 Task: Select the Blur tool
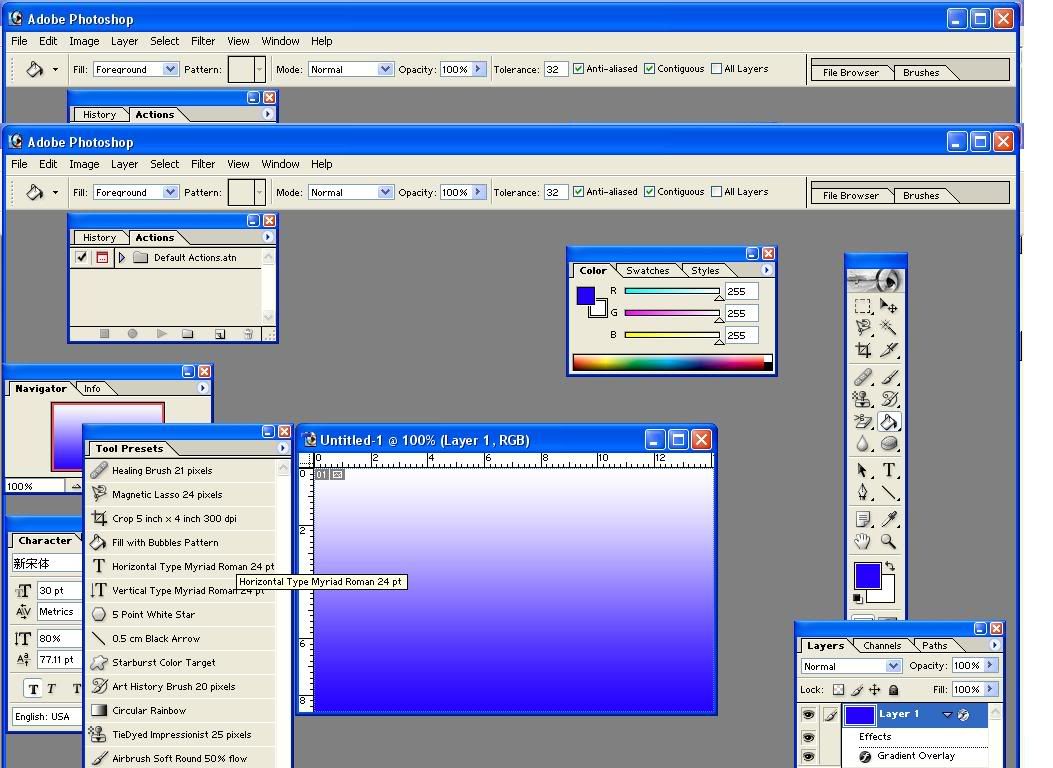863,444
